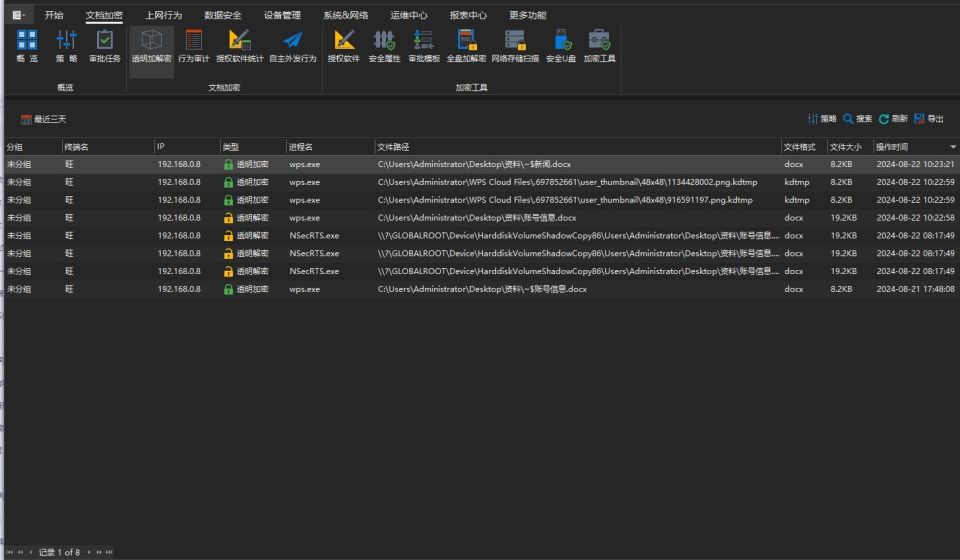The width and height of the screenshot is (960, 560).
Task: Go to next record in pager
Action: [x=89, y=552]
